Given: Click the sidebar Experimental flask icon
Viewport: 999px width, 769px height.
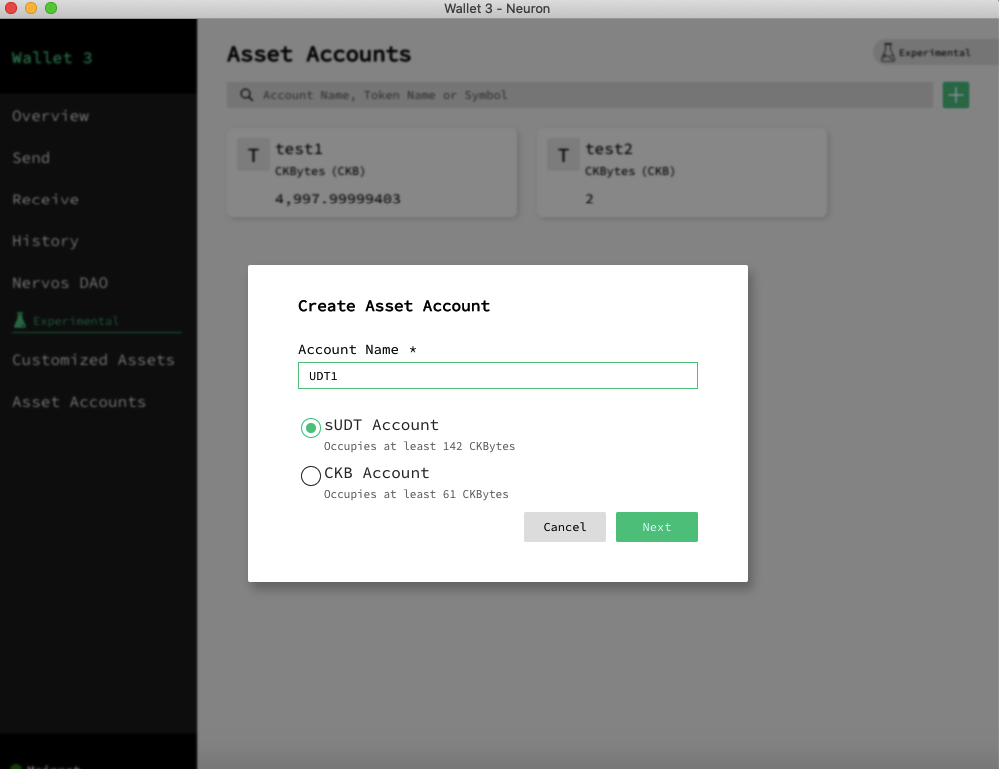Looking at the screenshot, I should coord(19,321).
